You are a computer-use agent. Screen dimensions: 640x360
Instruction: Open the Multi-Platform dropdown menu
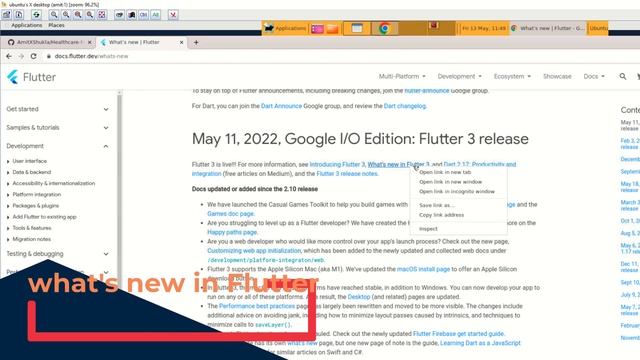pos(402,76)
